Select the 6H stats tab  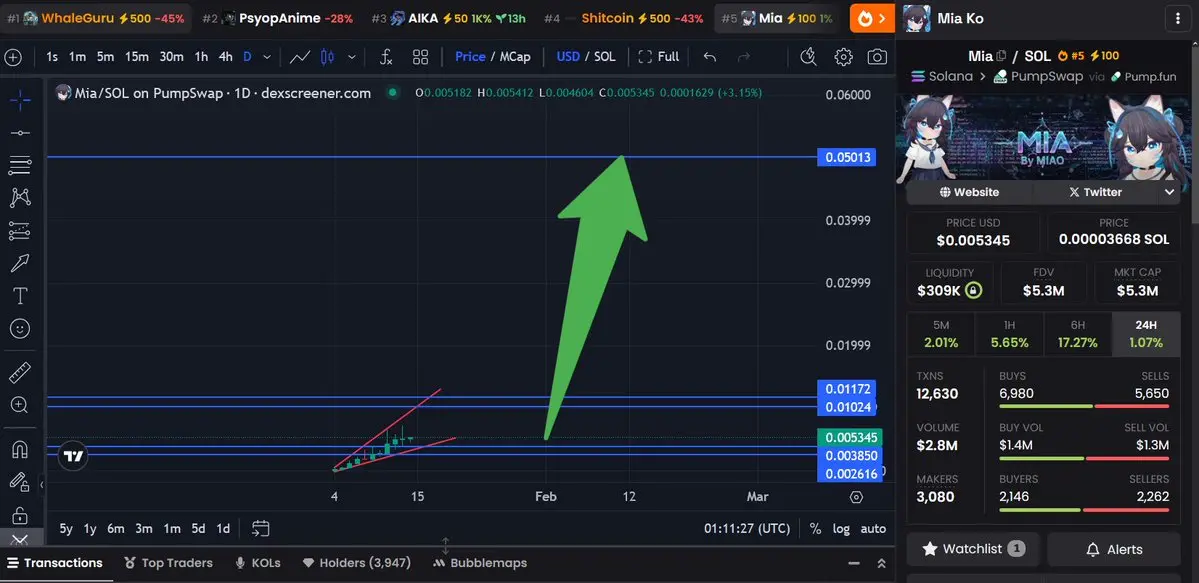1077,334
